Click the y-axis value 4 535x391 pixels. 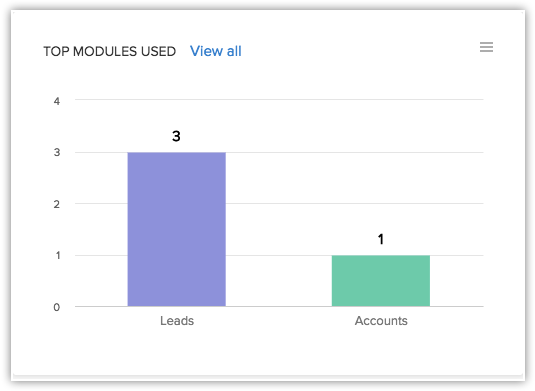pyautogui.click(x=57, y=101)
